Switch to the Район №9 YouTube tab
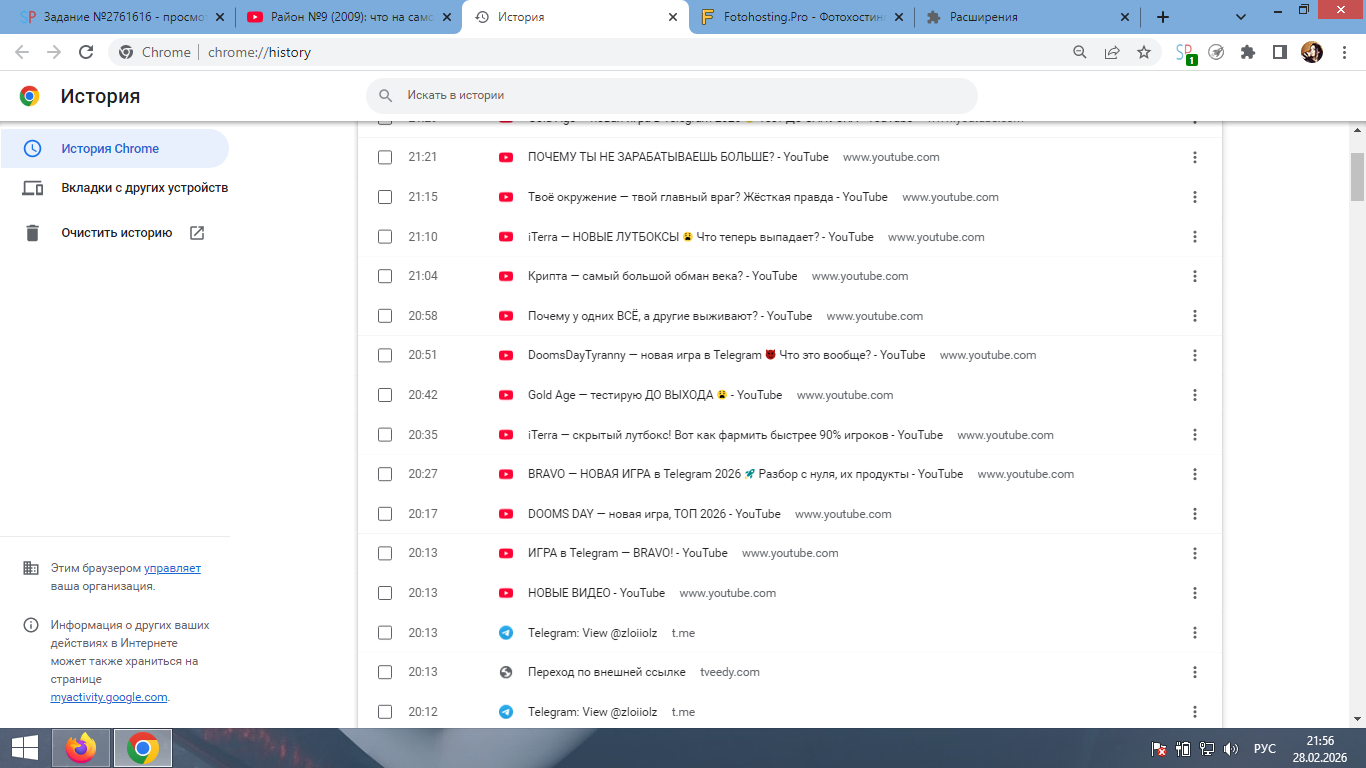The image size is (1366, 768). tap(349, 17)
